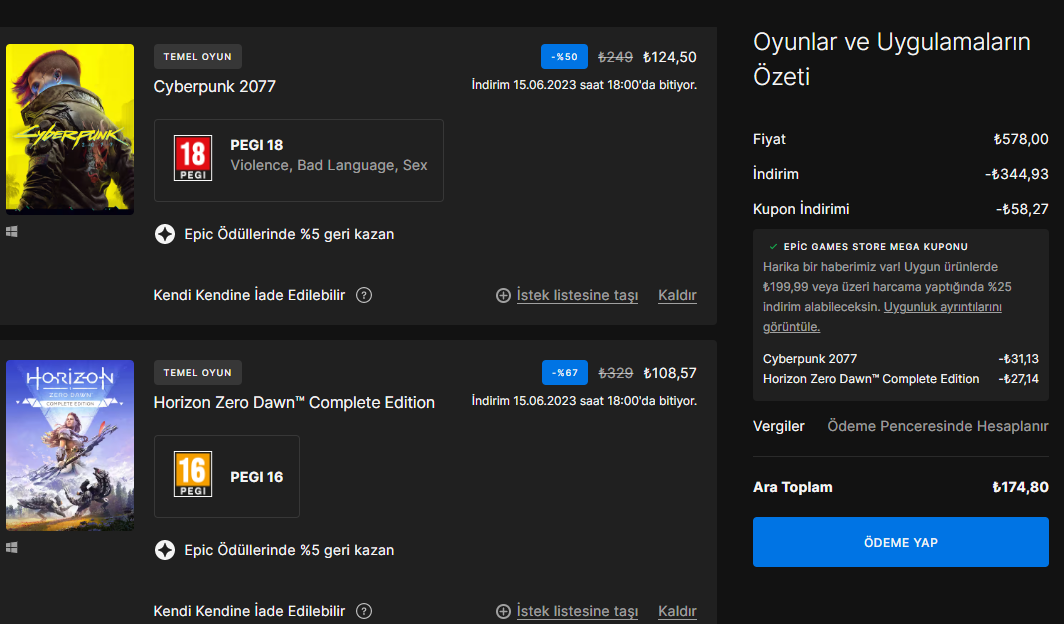Open the Horizon Zero Dawn cover thumbnail

click(70, 445)
